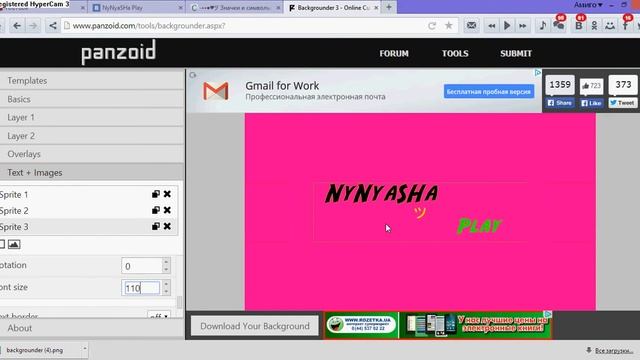The height and width of the screenshot is (360, 640).
Task: Delete Sprite 3
Action: pyautogui.click(x=167, y=227)
